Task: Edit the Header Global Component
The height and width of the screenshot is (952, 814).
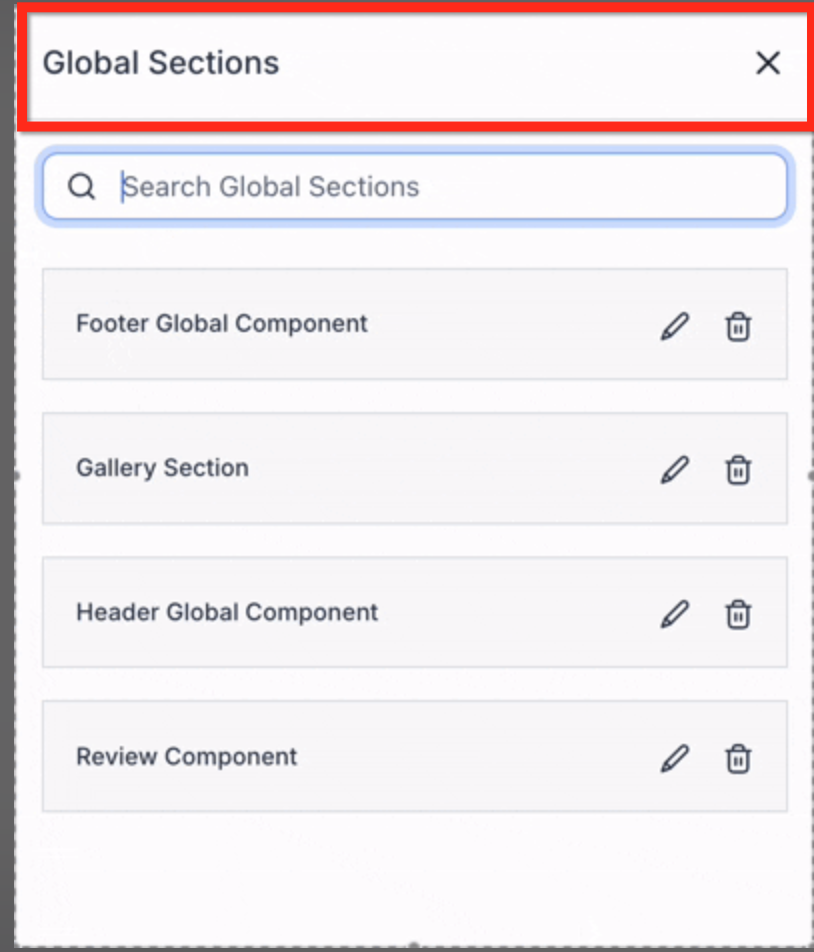Action: 675,613
